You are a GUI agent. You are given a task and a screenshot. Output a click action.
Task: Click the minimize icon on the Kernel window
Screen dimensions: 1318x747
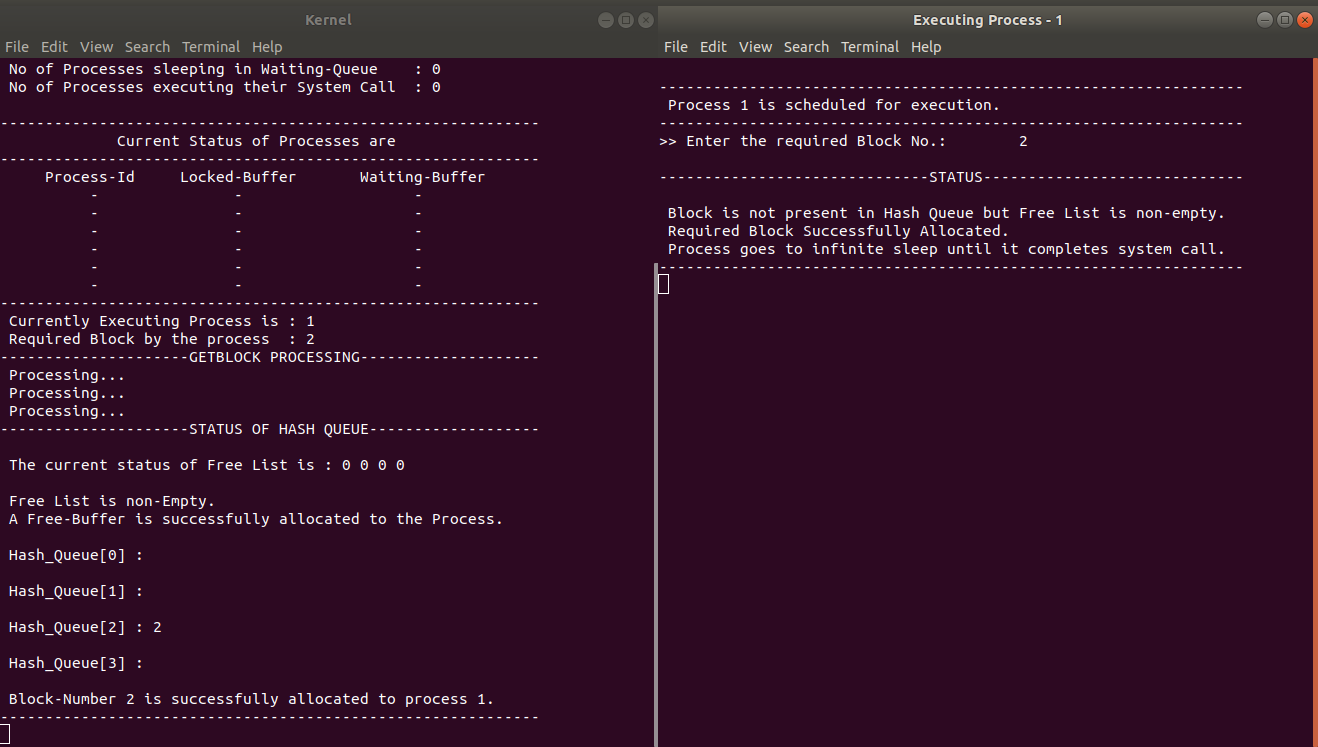(605, 19)
